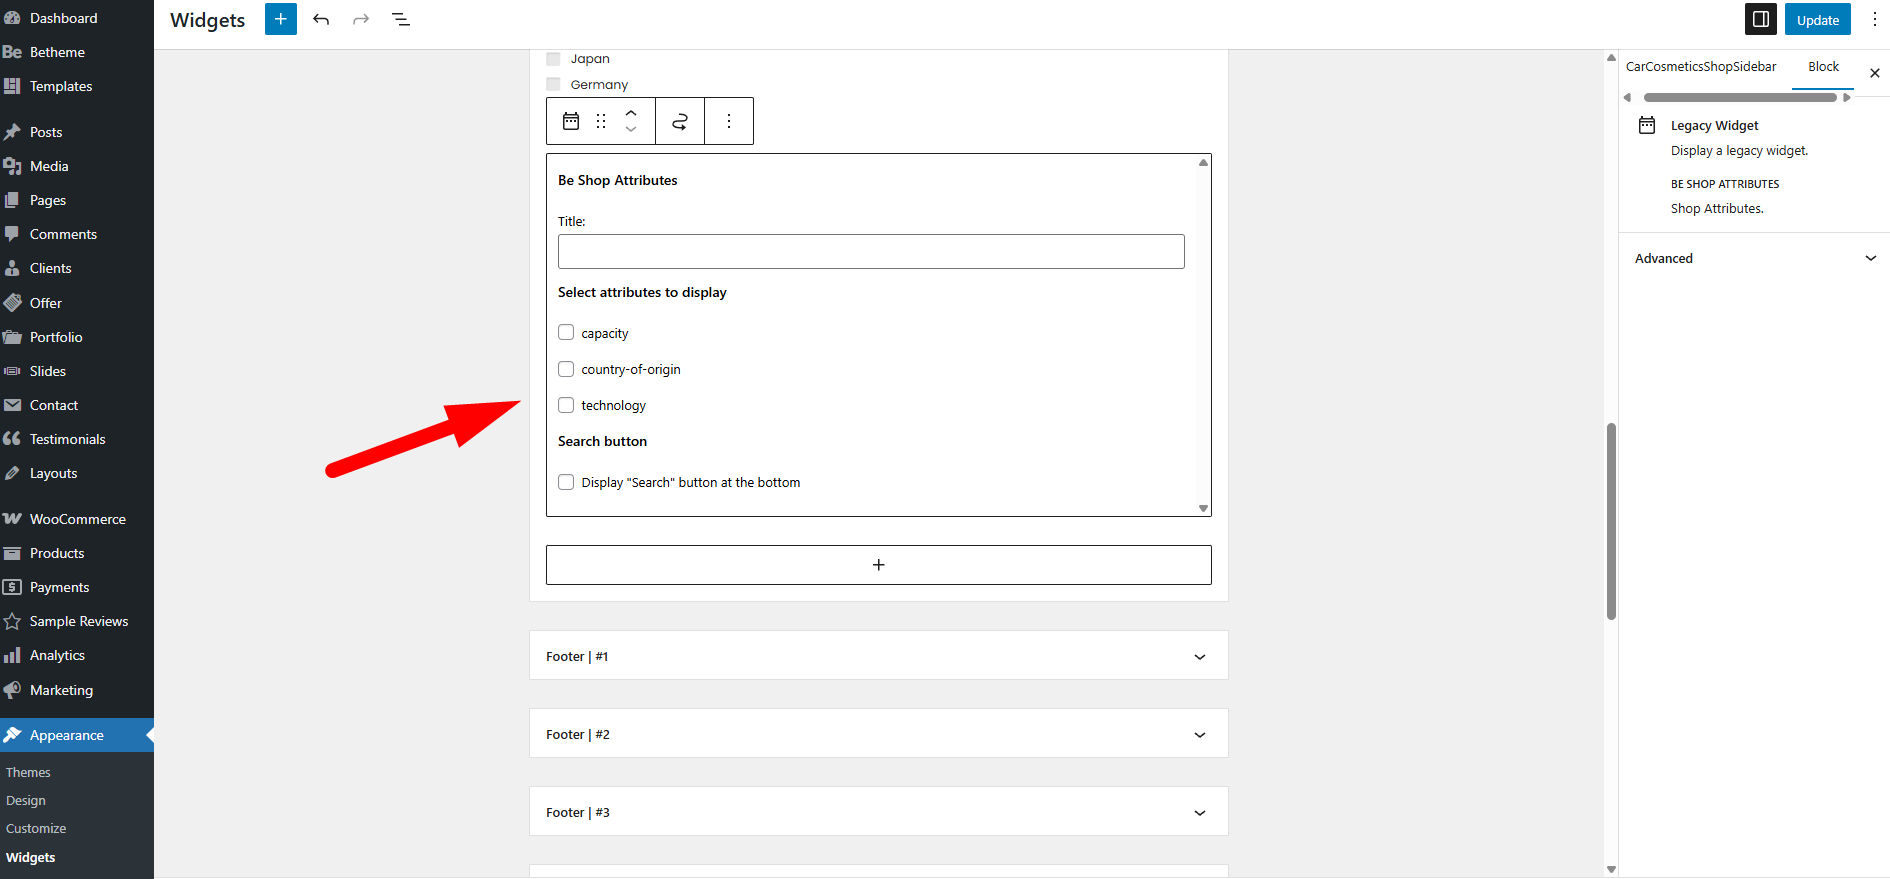Tick the technology attribute checkbox
1890x879 pixels.
[x=566, y=405]
